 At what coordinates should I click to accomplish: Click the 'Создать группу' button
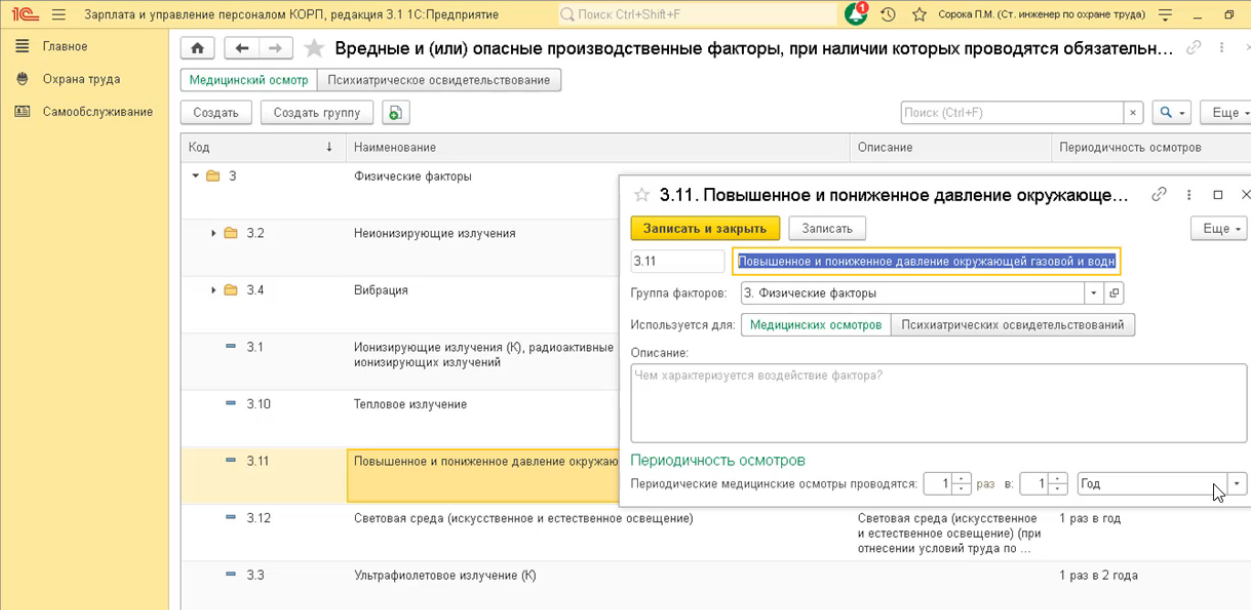(317, 113)
